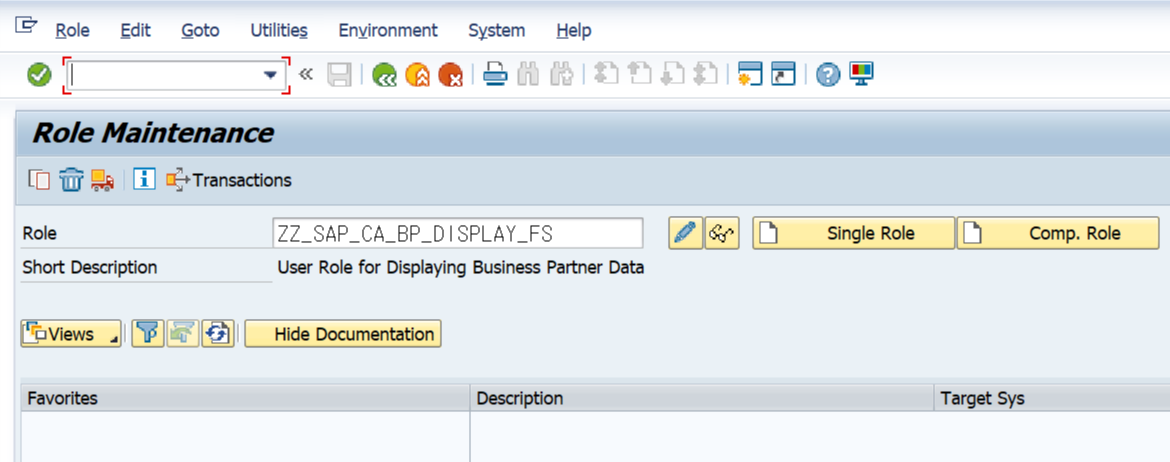The height and width of the screenshot is (462, 1170).
Task: Click the Generate Shortcut icon
Action: tap(783, 75)
